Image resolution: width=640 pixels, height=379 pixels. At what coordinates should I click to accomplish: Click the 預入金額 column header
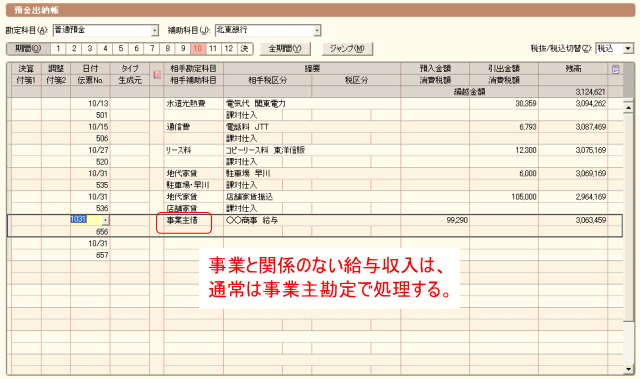(x=435, y=69)
